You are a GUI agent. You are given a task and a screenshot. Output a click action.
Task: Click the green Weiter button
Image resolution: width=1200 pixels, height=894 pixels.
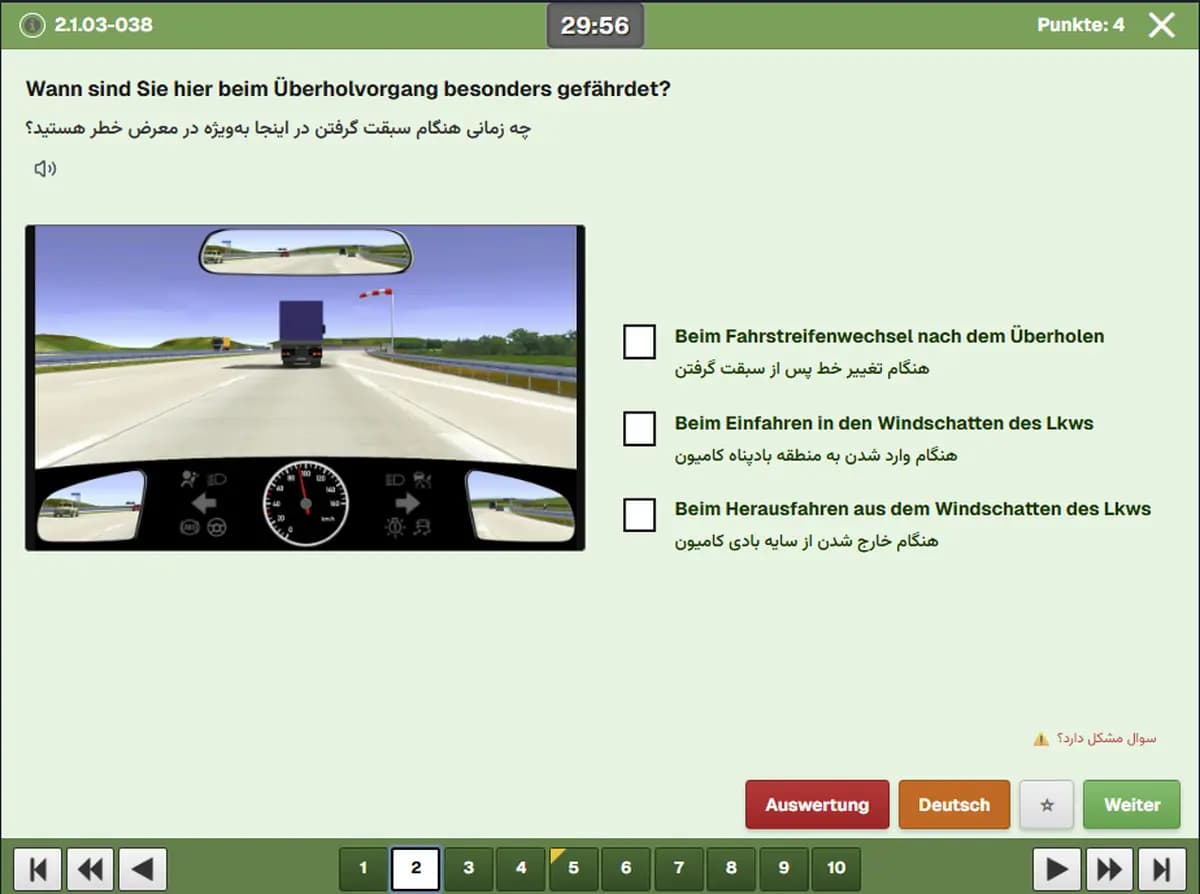coord(1131,805)
